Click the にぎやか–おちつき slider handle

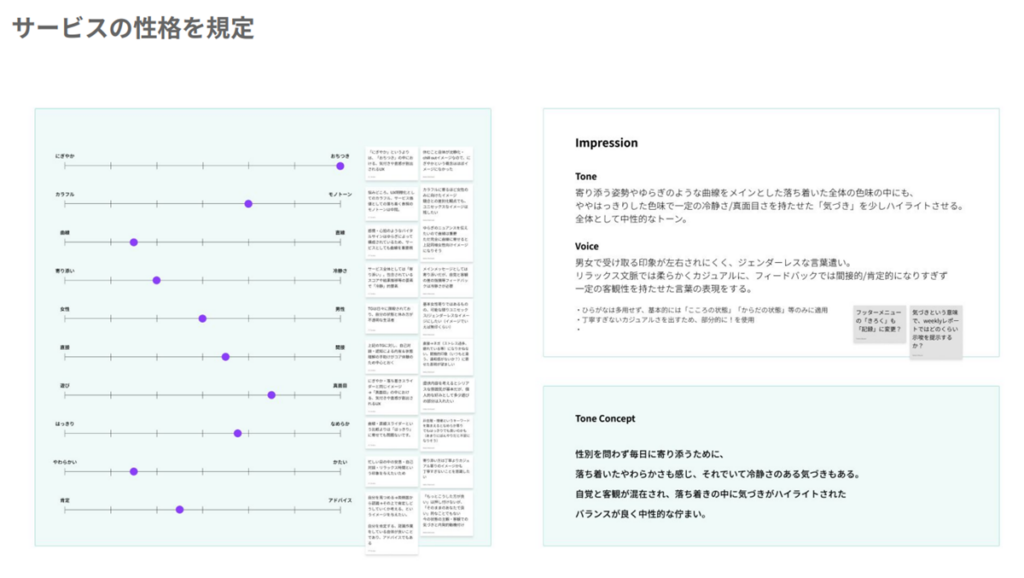tap(340, 166)
